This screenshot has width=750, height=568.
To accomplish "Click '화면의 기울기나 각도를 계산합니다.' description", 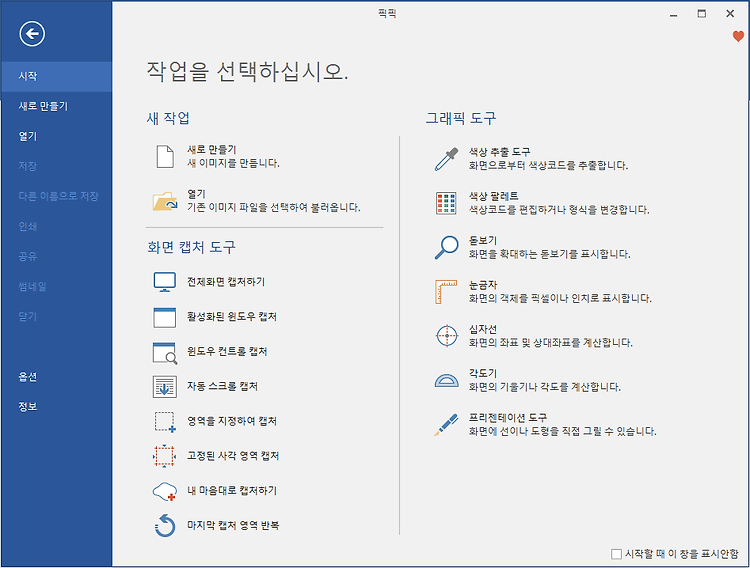I will [x=545, y=387].
